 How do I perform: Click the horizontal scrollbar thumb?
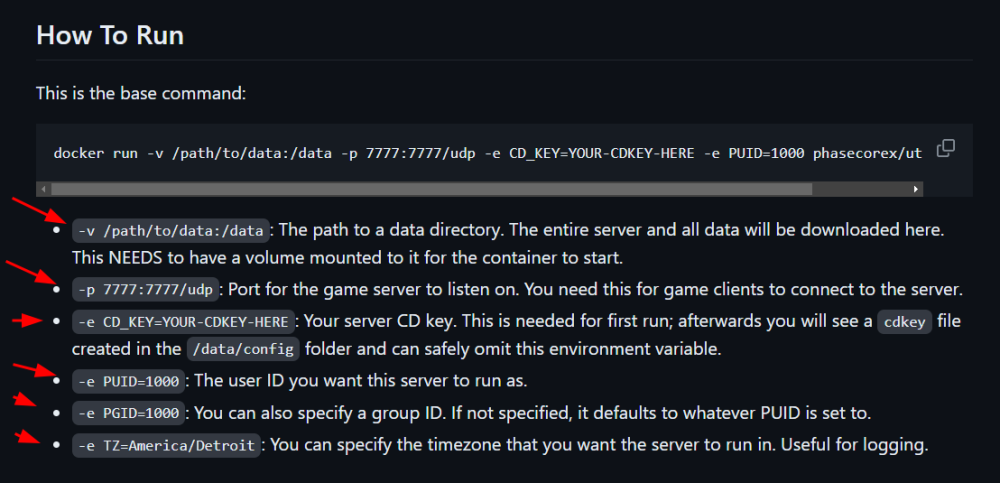[432, 189]
